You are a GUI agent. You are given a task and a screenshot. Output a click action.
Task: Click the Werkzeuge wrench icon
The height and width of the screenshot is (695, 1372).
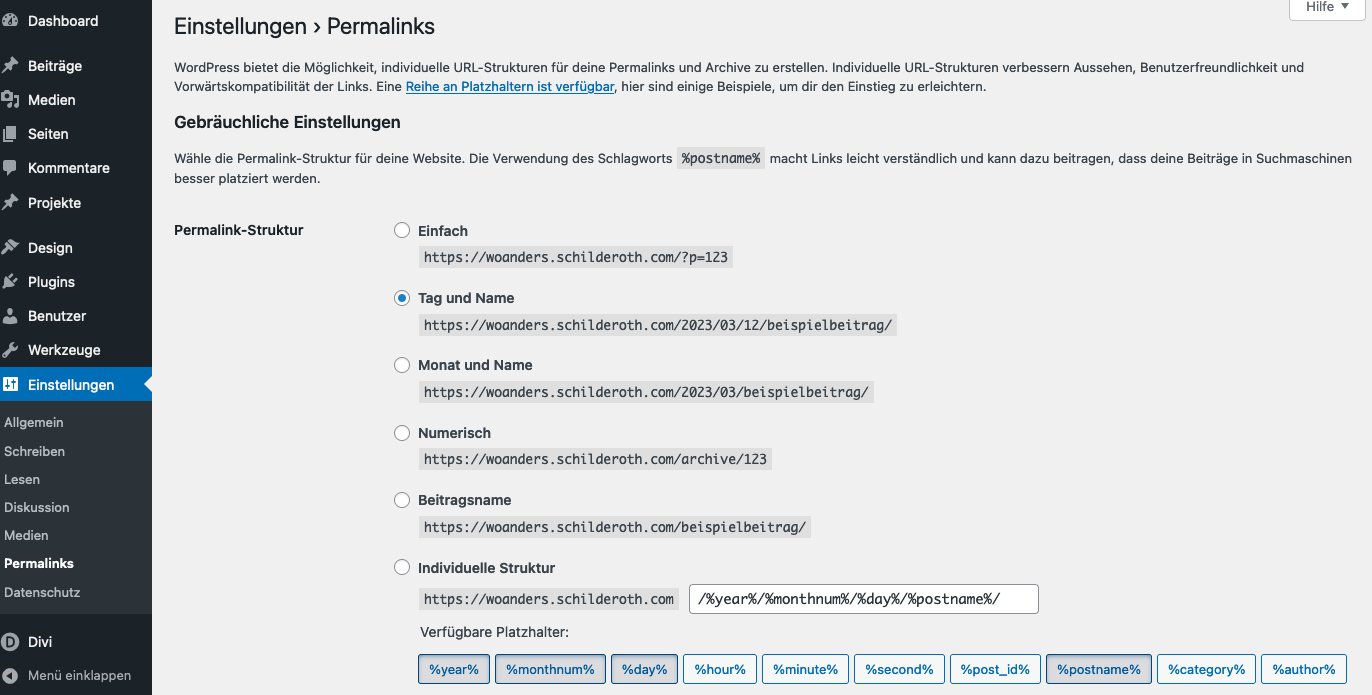pyautogui.click(x=10, y=350)
